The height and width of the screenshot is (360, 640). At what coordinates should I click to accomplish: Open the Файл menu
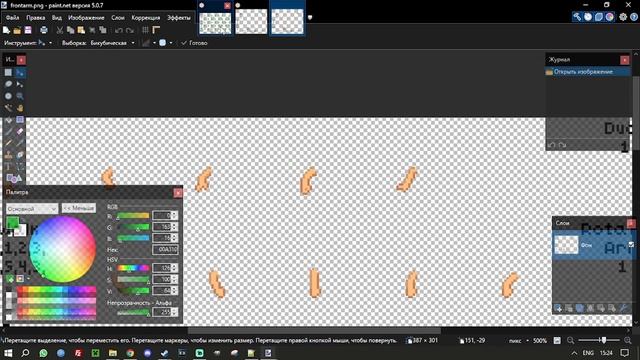coord(12,18)
